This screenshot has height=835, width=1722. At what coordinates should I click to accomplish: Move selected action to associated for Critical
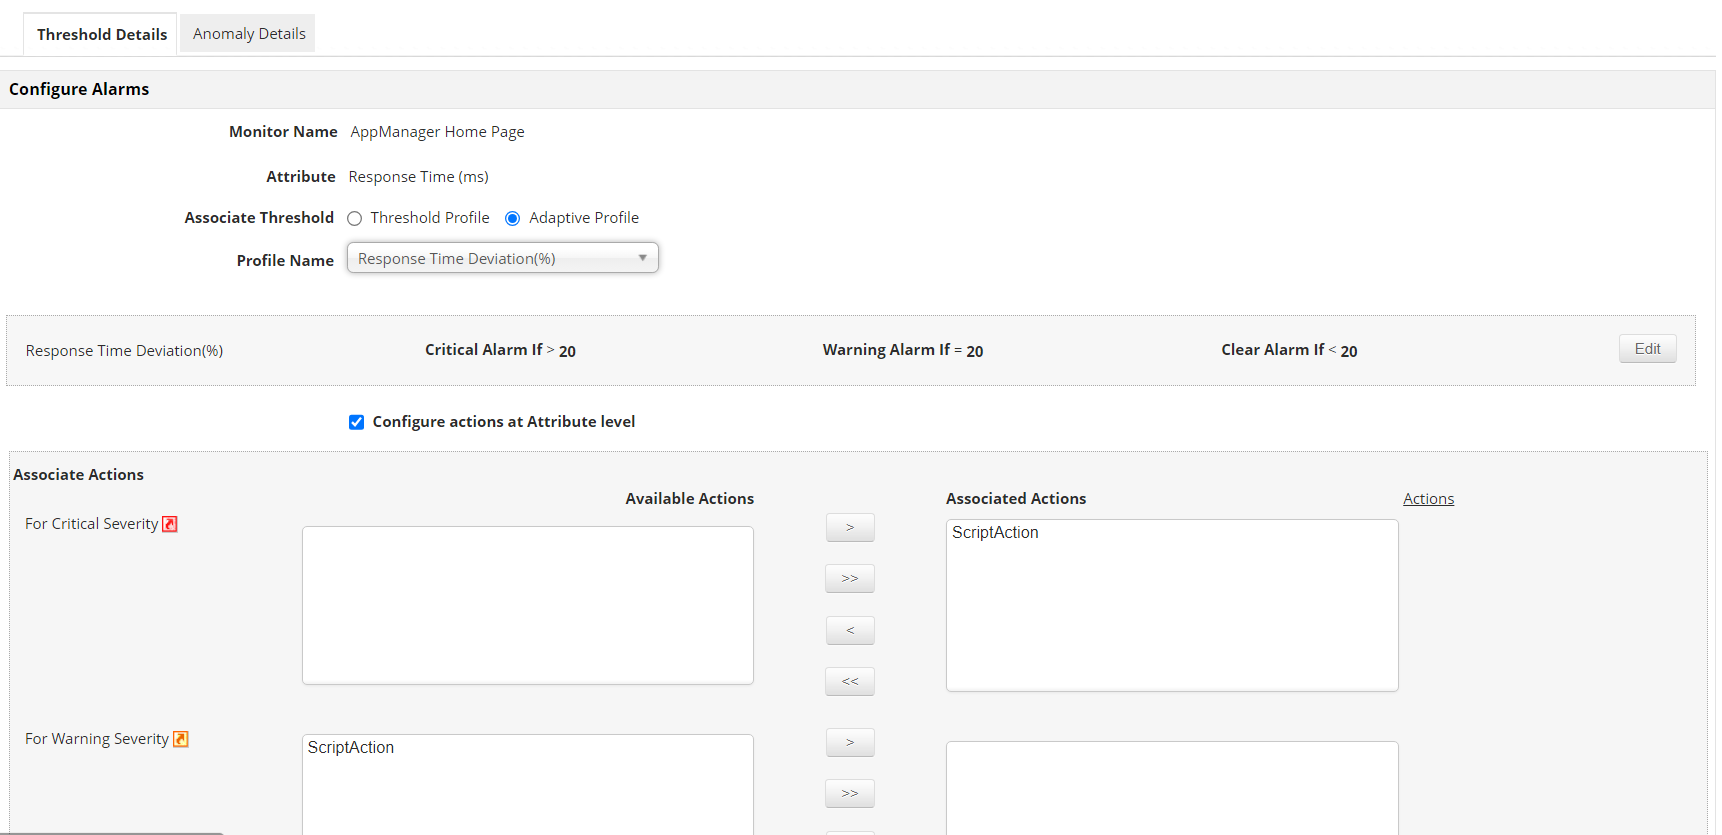850,527
